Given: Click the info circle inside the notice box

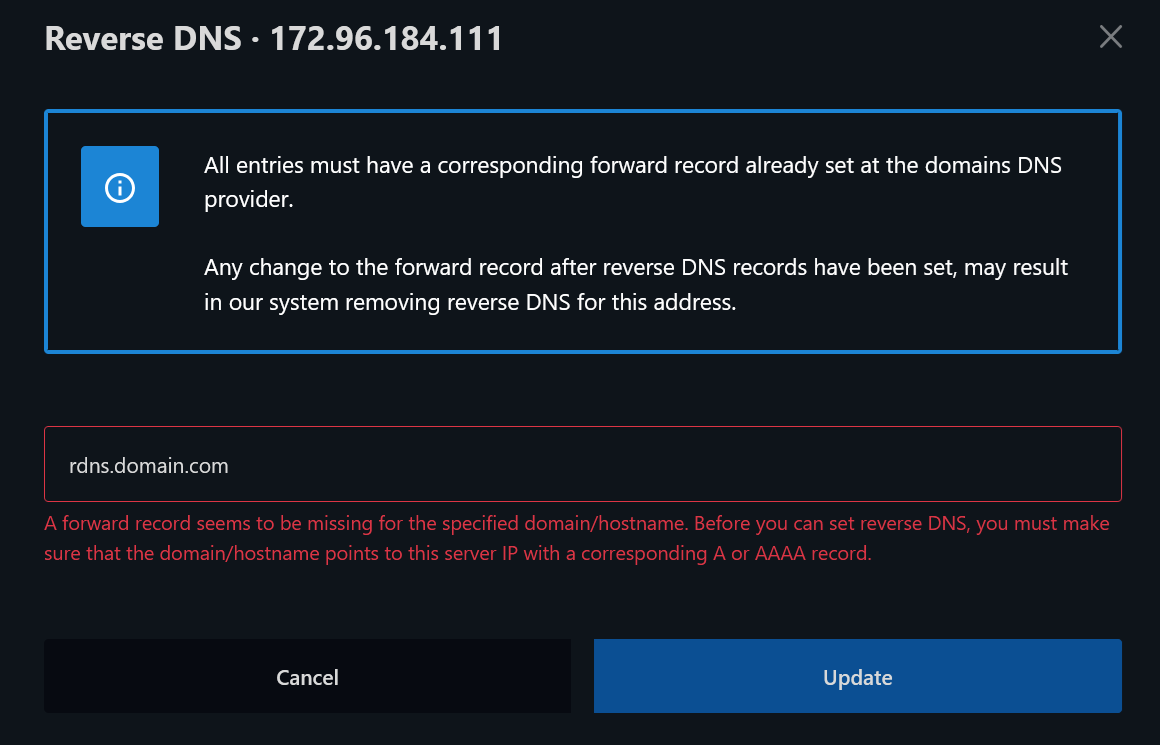Looking at the screenshot, I should point(119,186).
